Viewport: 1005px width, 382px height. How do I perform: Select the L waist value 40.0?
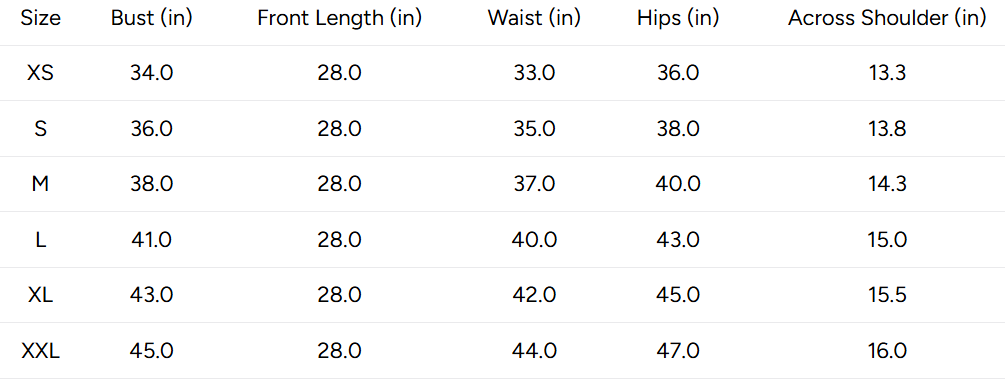pyautogui.click(x=534, y=240)
